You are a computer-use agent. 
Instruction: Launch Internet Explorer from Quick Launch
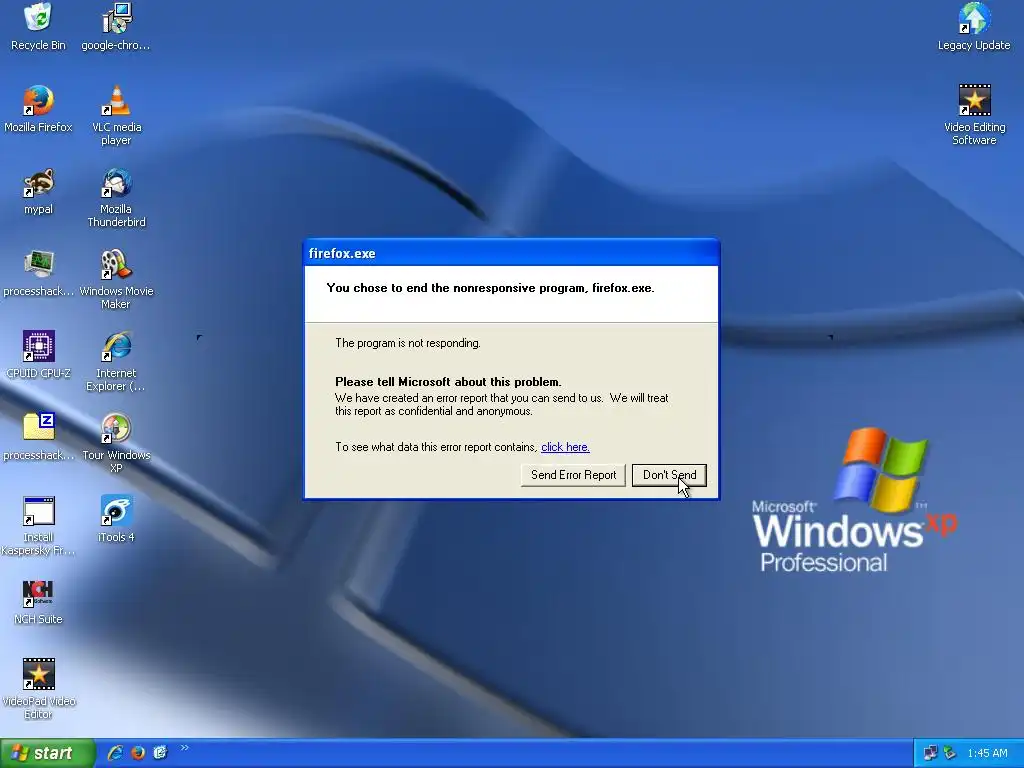click(x=116, y=753)
